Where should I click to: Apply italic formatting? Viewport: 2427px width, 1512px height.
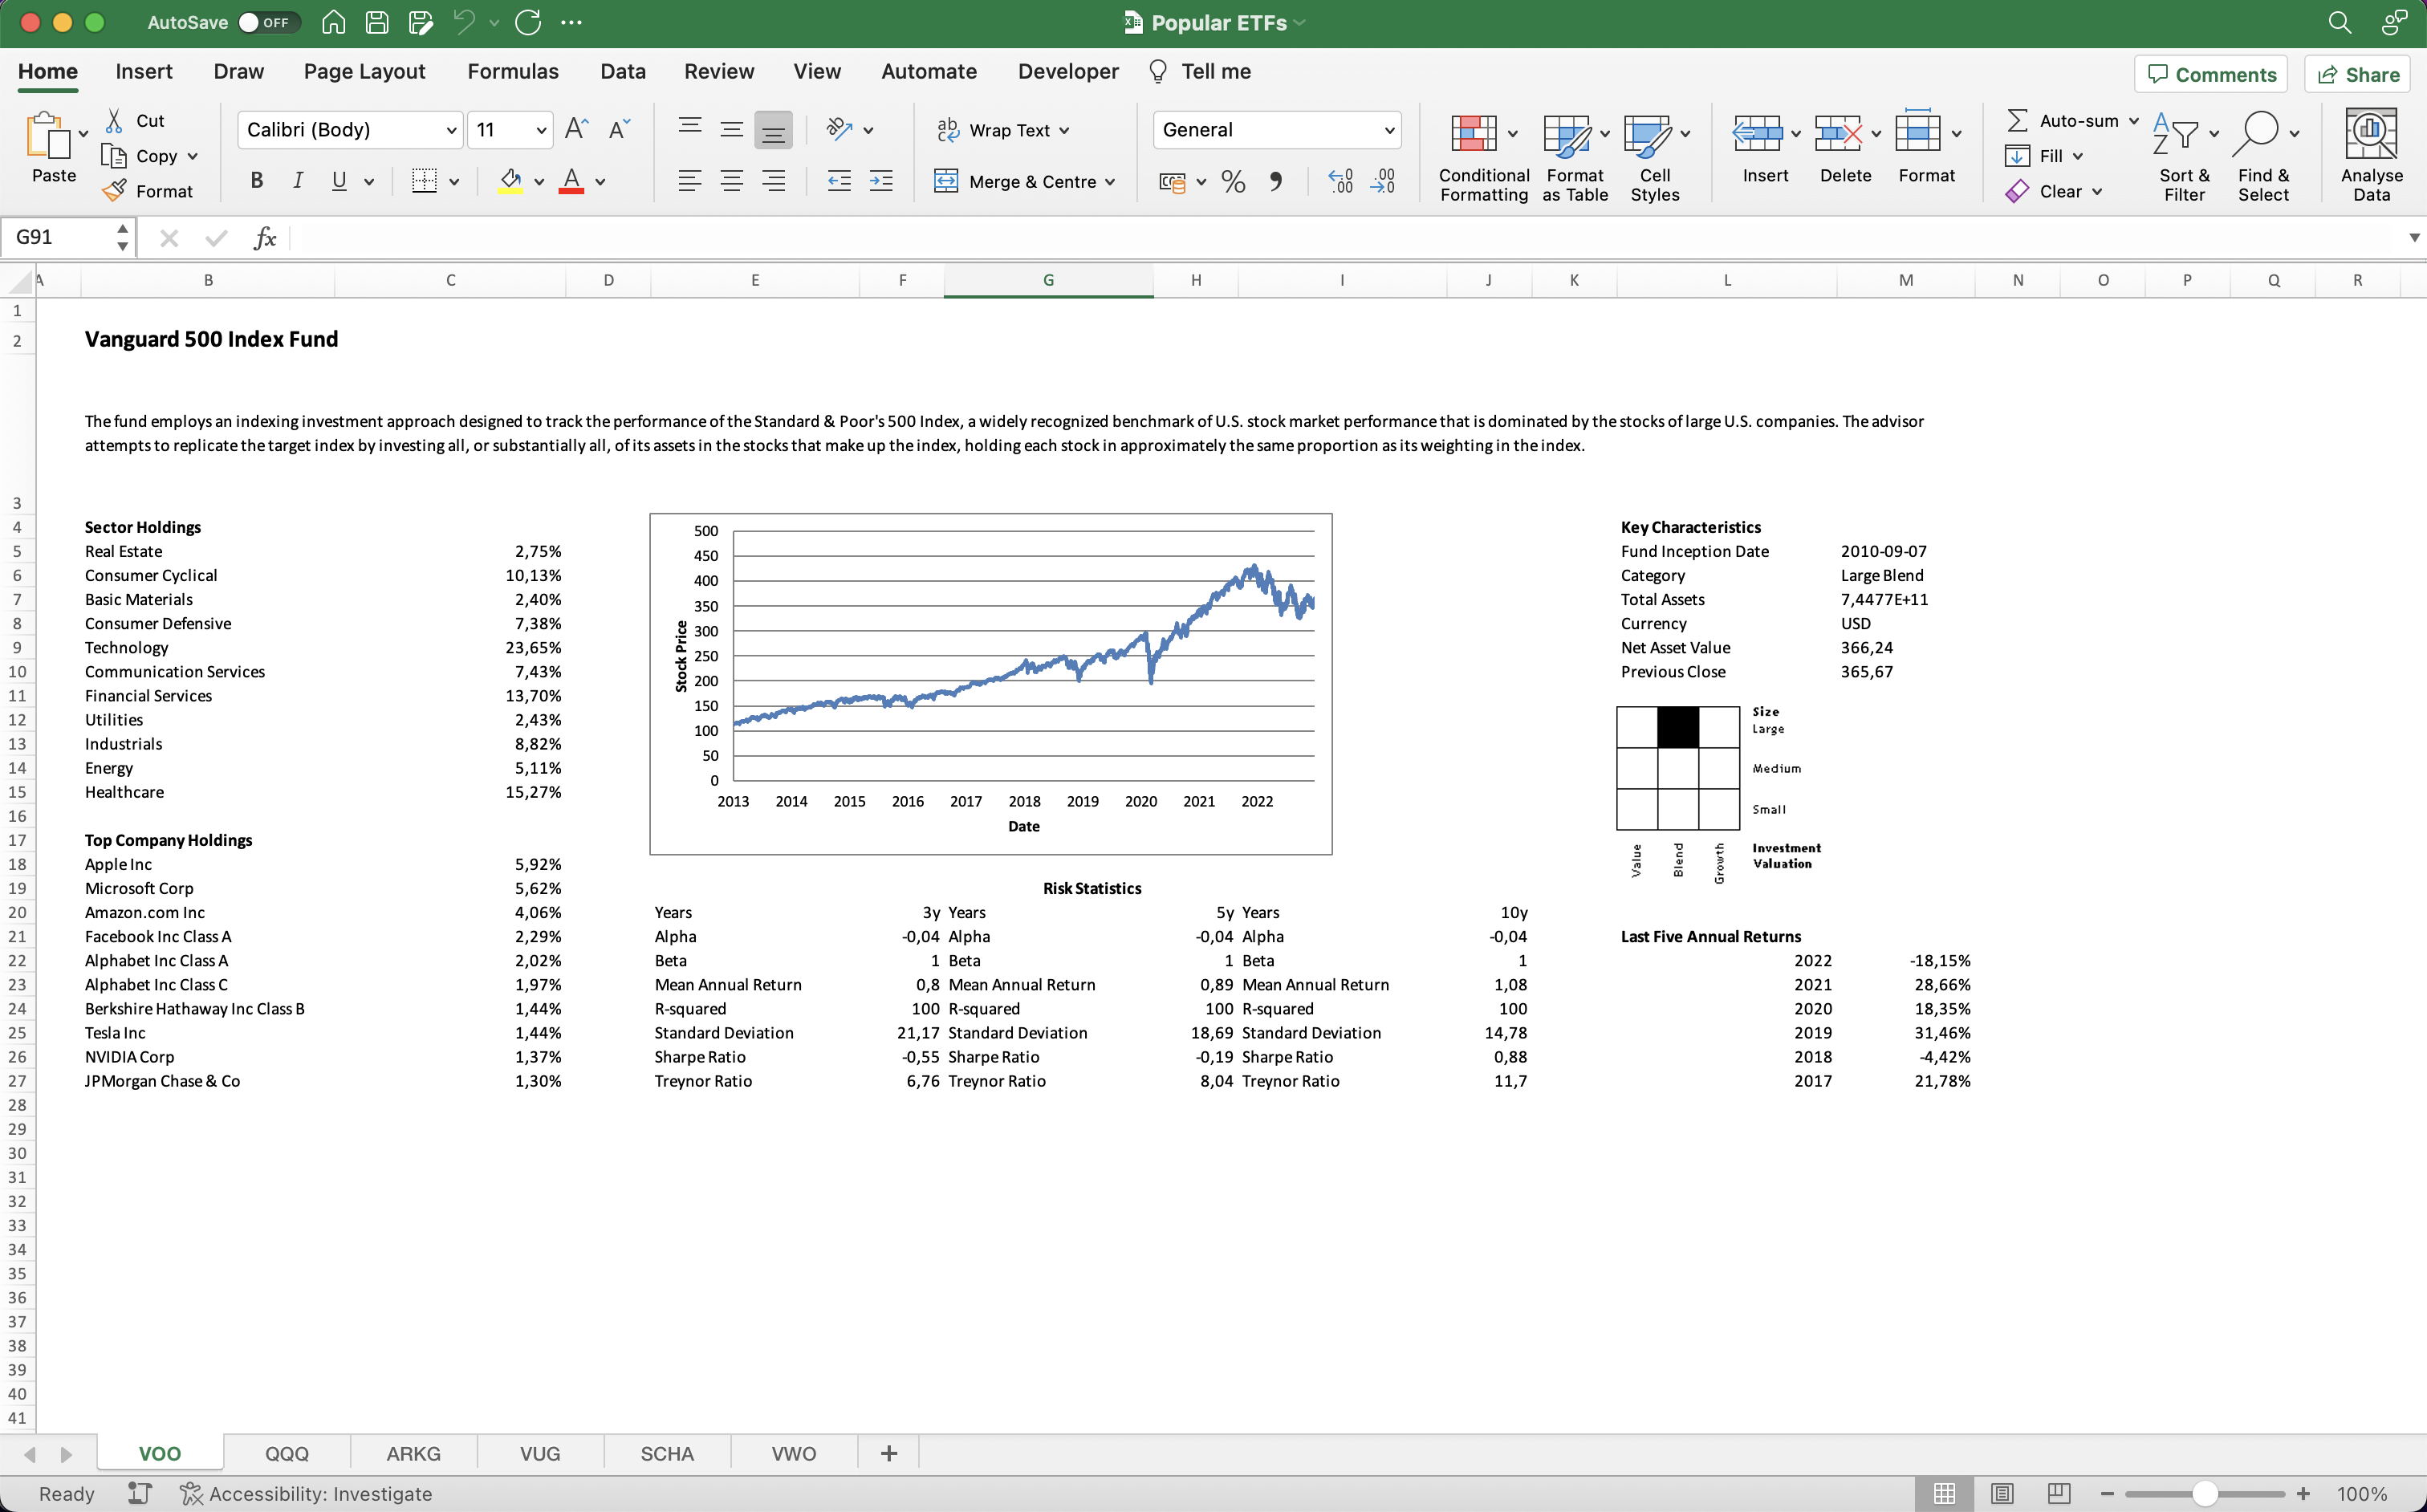[x=297, y=181]
